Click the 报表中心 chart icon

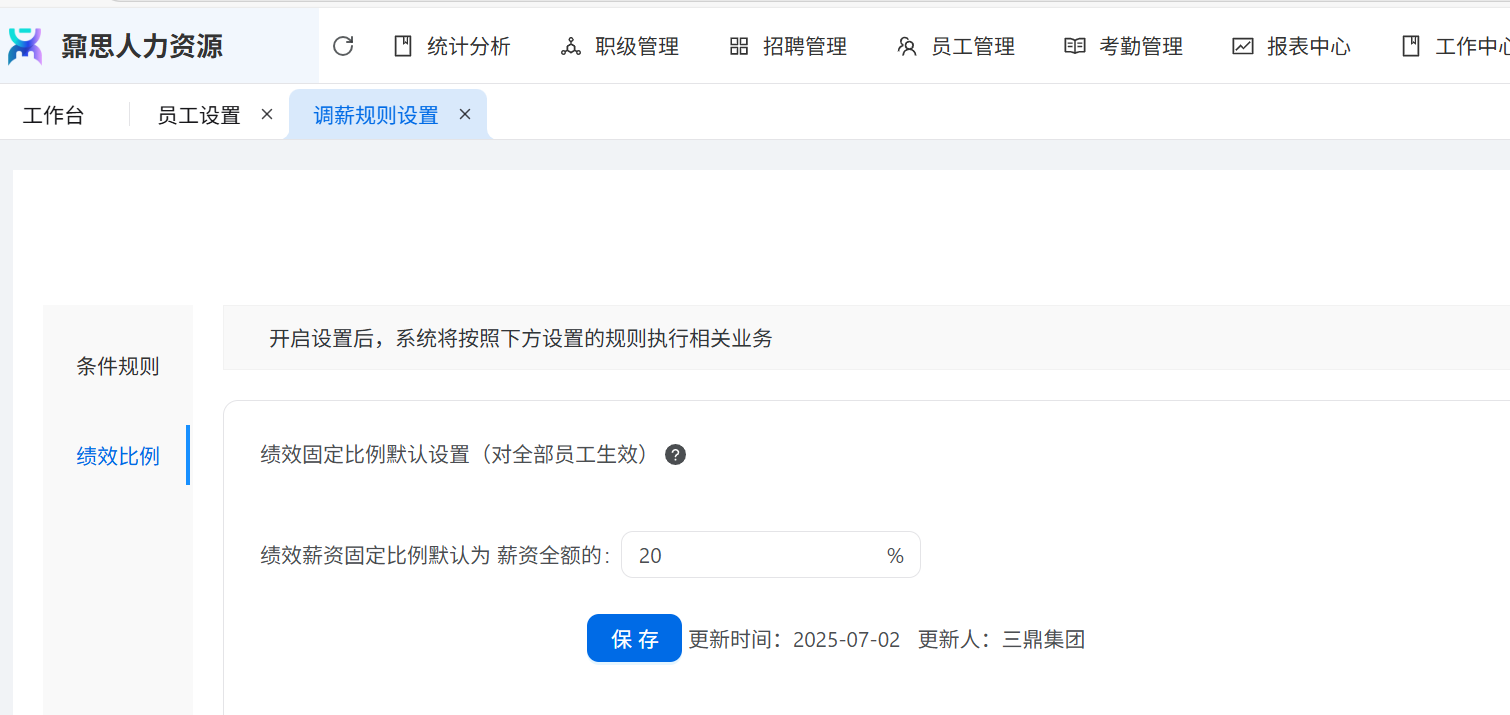1243,46
